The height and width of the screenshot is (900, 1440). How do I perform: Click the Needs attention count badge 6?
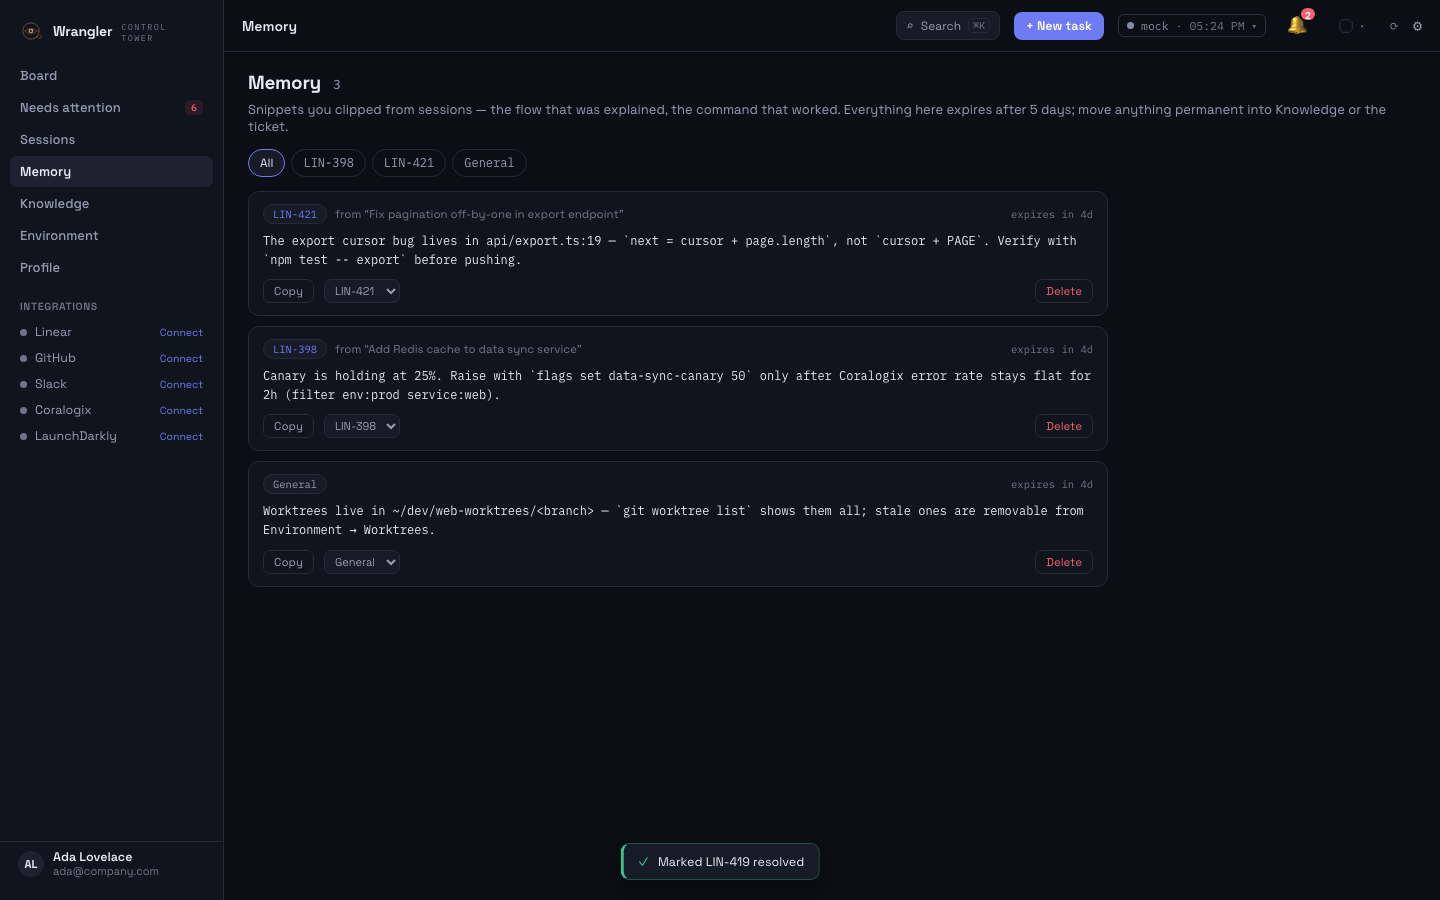[194, 108]
